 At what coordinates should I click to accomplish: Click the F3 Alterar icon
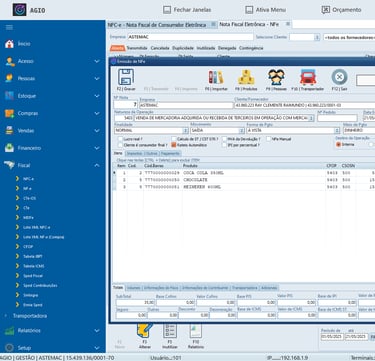(x=145, y=331)
